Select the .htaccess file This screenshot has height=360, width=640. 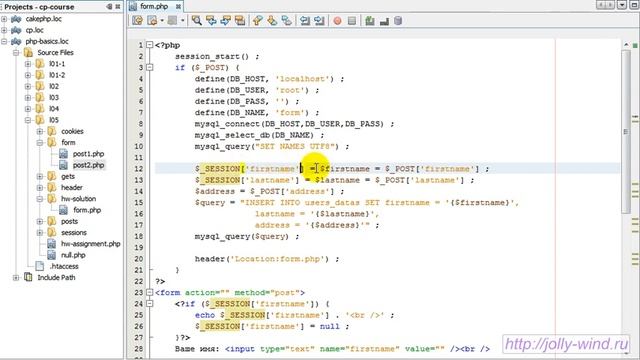(64, 266)
